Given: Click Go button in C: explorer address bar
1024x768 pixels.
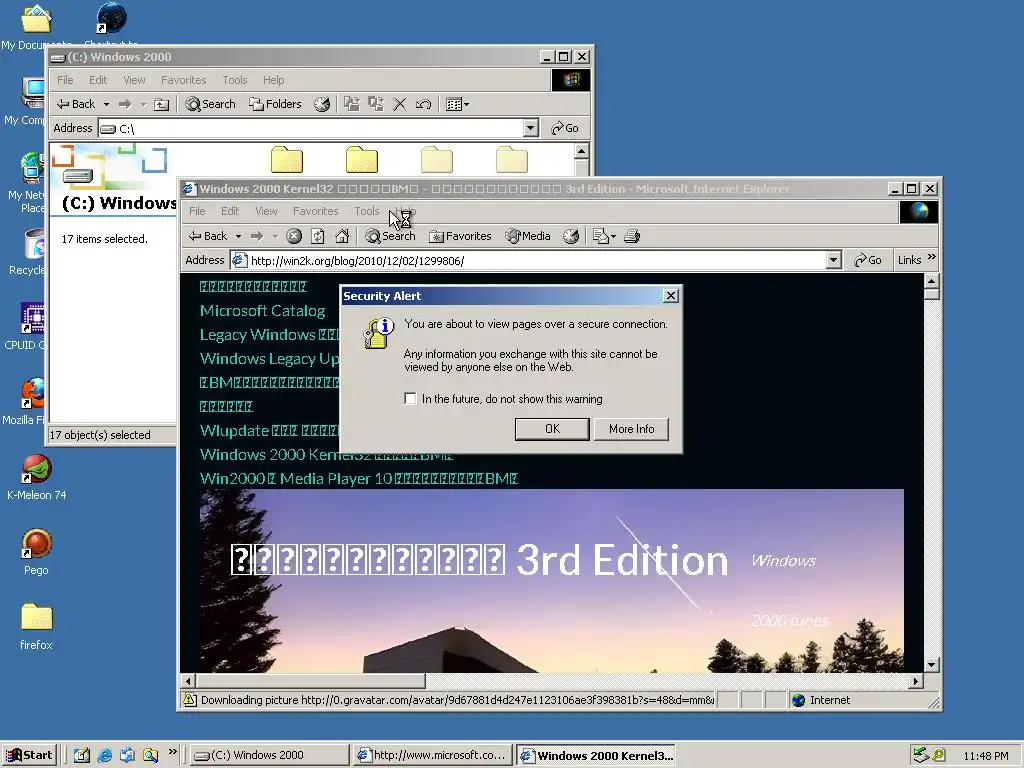Looking at the screenshot, I should coord(565,128).
